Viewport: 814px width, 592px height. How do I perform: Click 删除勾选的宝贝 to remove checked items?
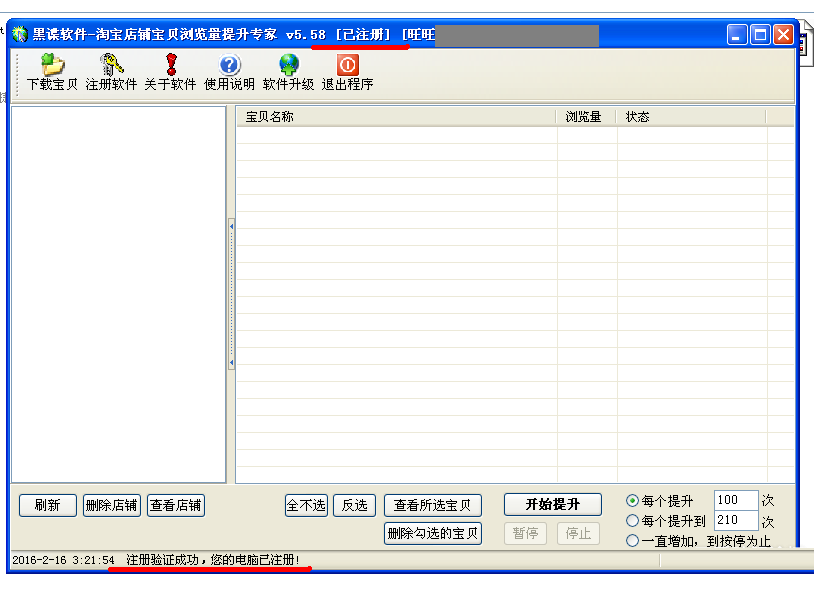click(x=434, y=534)
